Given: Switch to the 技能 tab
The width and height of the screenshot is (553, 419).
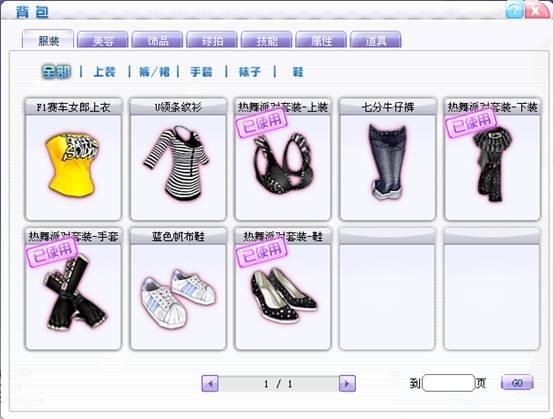Looking at the screenshot, I should point(267,40).
